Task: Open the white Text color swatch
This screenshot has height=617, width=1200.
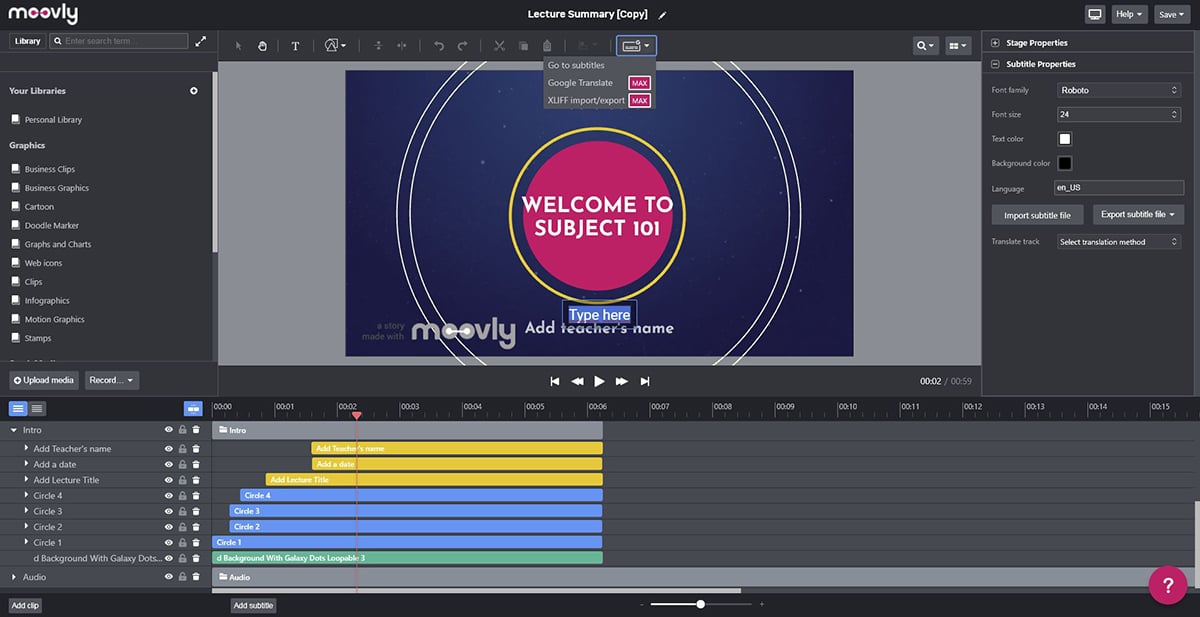Action: click(1065, 139)
